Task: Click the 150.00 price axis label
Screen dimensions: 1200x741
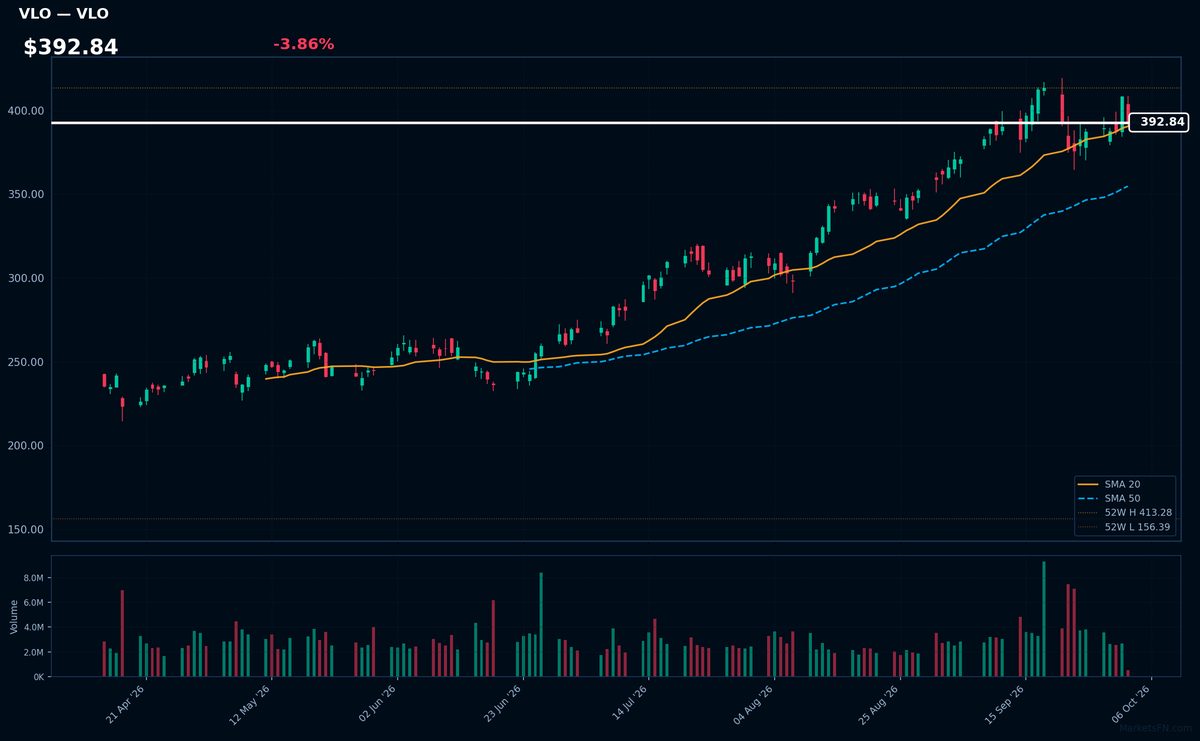Action: click(27, 530)
